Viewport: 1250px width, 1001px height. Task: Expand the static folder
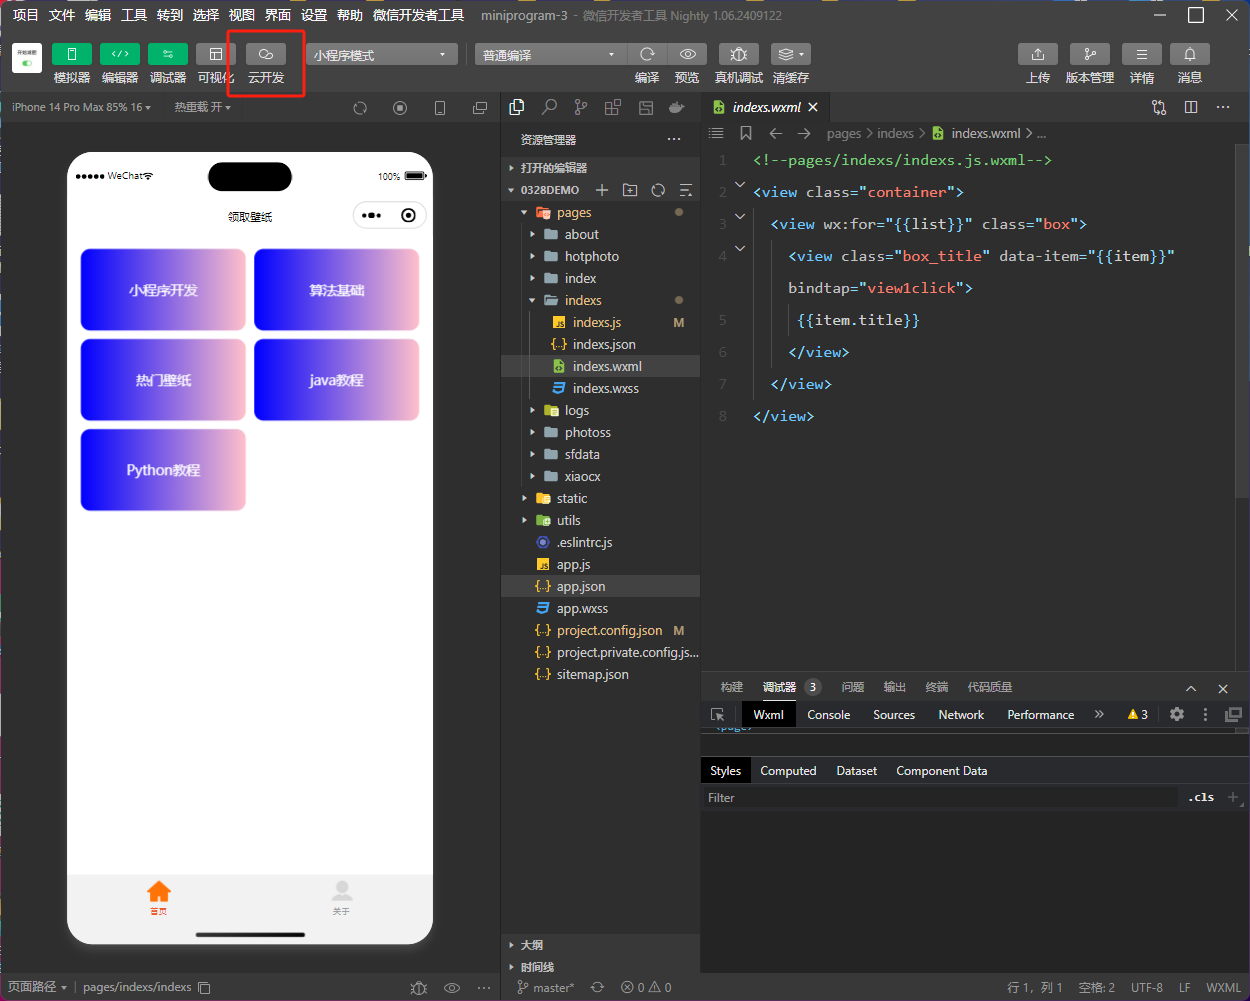click(x=600, y=498)
